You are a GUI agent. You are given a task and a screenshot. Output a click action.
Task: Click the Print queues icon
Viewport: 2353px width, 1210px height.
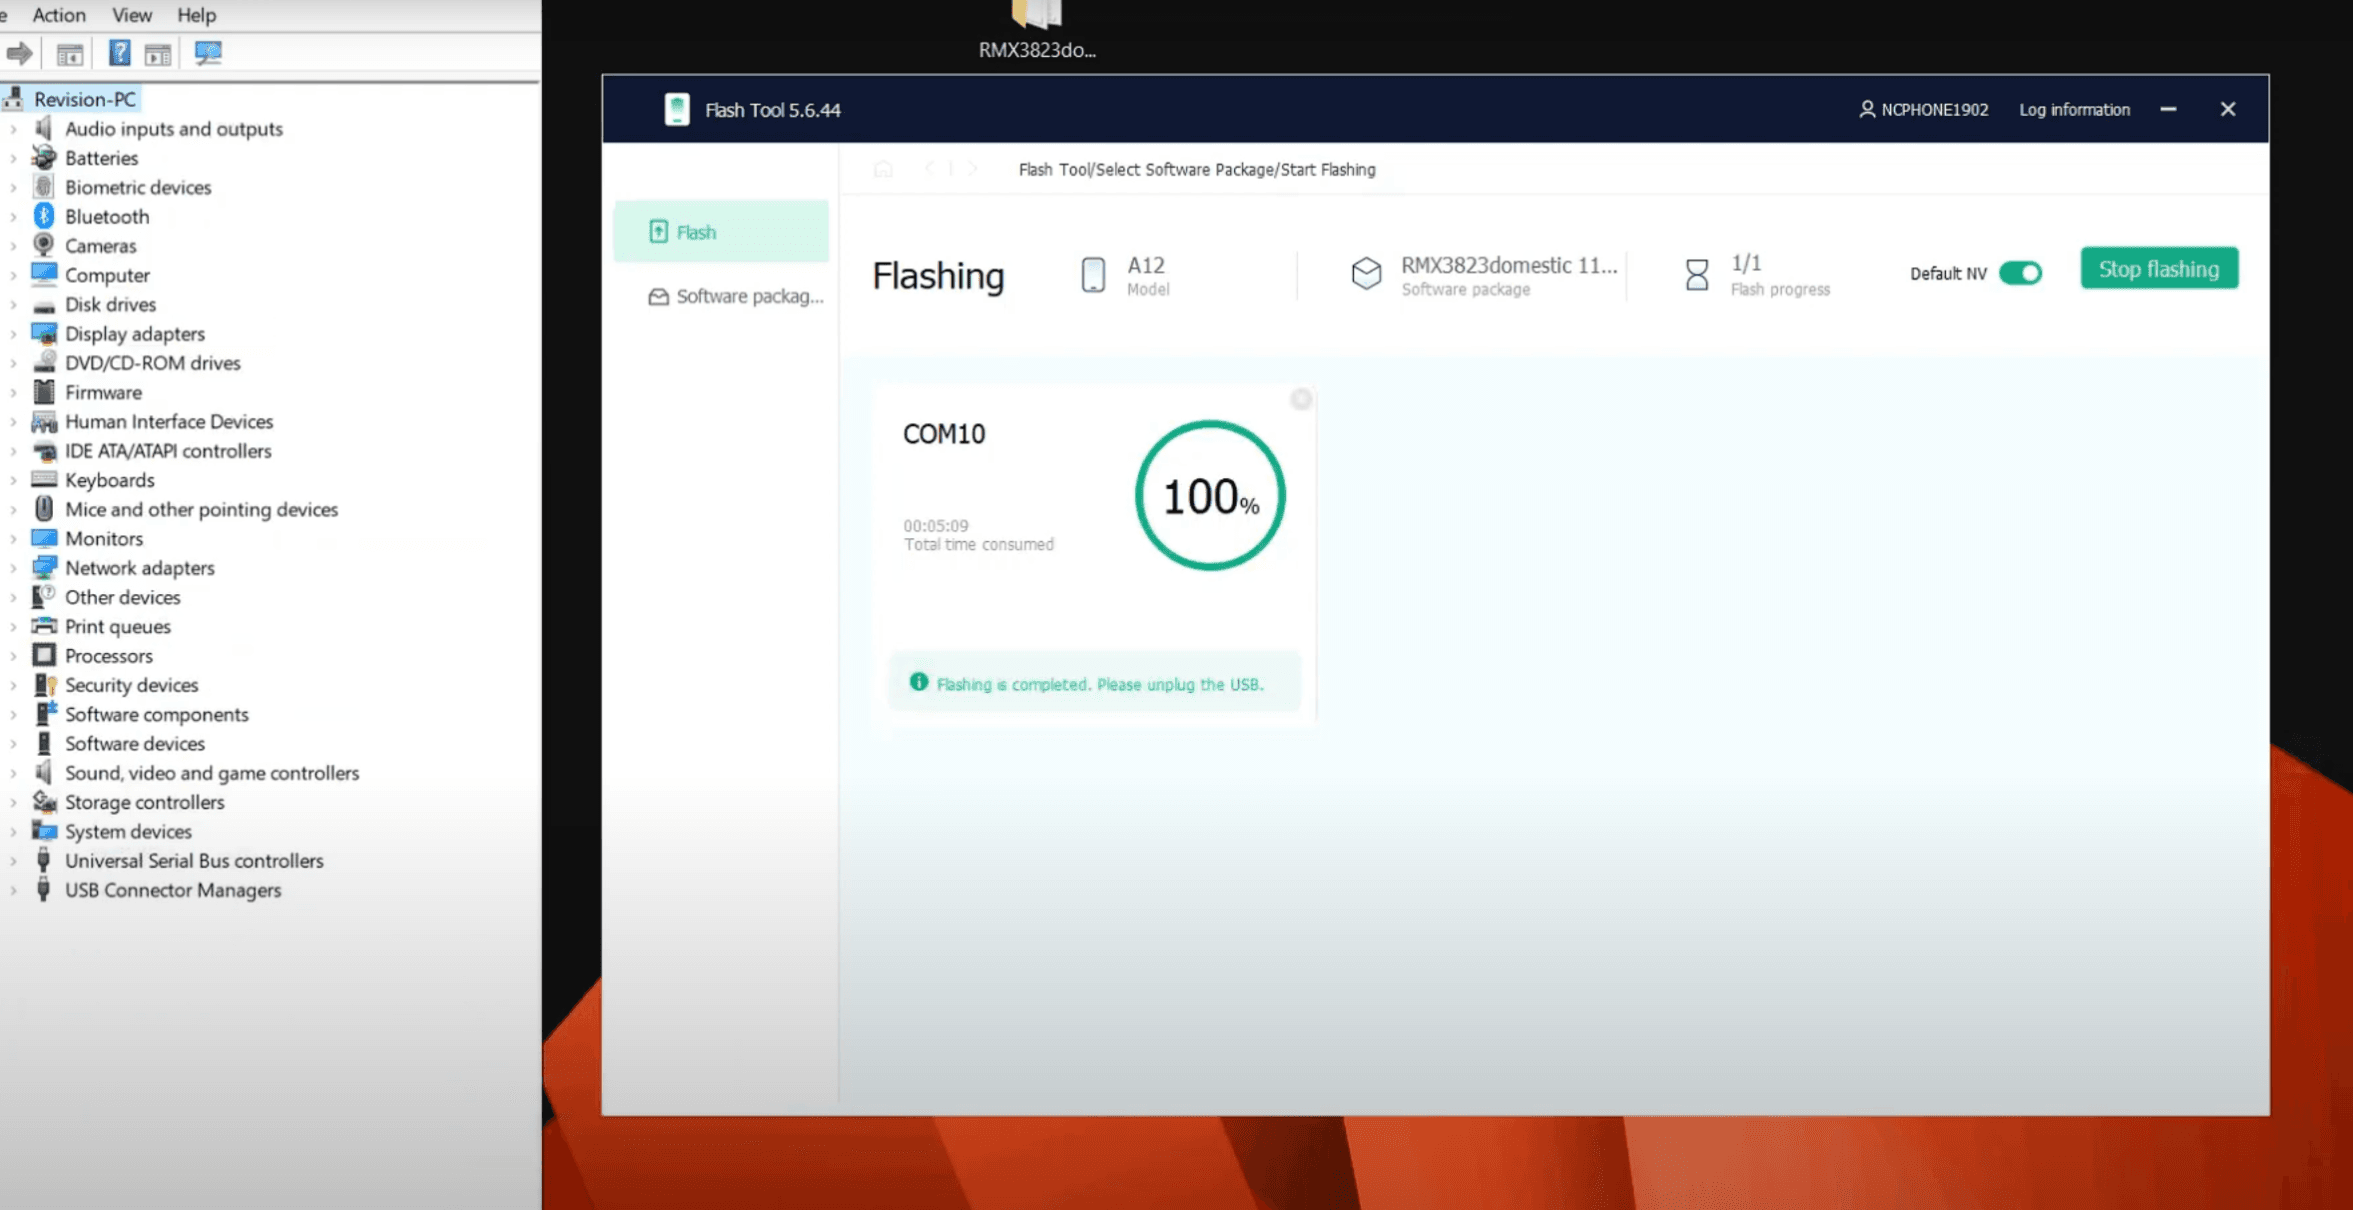(43, 625)
